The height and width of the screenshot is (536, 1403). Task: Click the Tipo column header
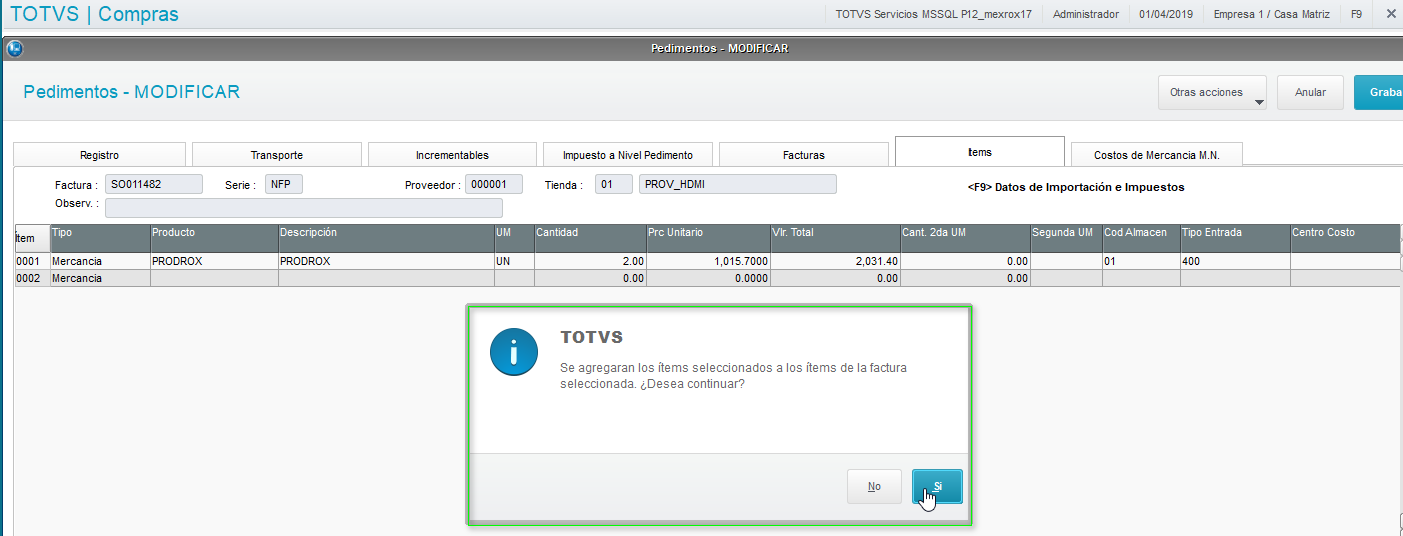(x=100, y=238)
